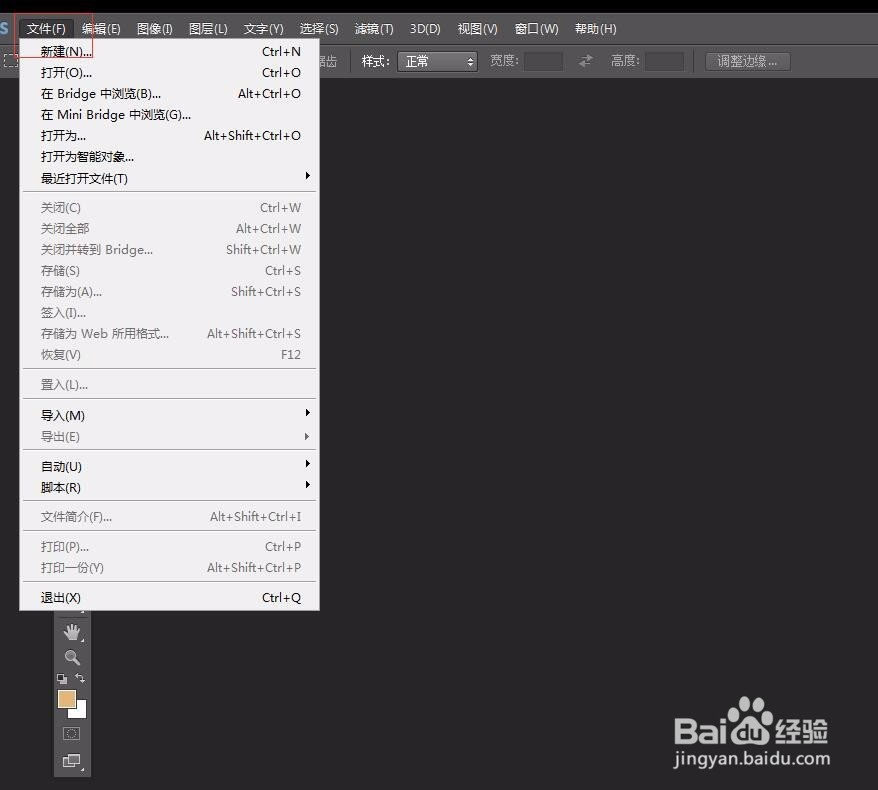Click the 打印一份(Y) menu entry
The height and width of the screenshot is (790, 878).
170,568
